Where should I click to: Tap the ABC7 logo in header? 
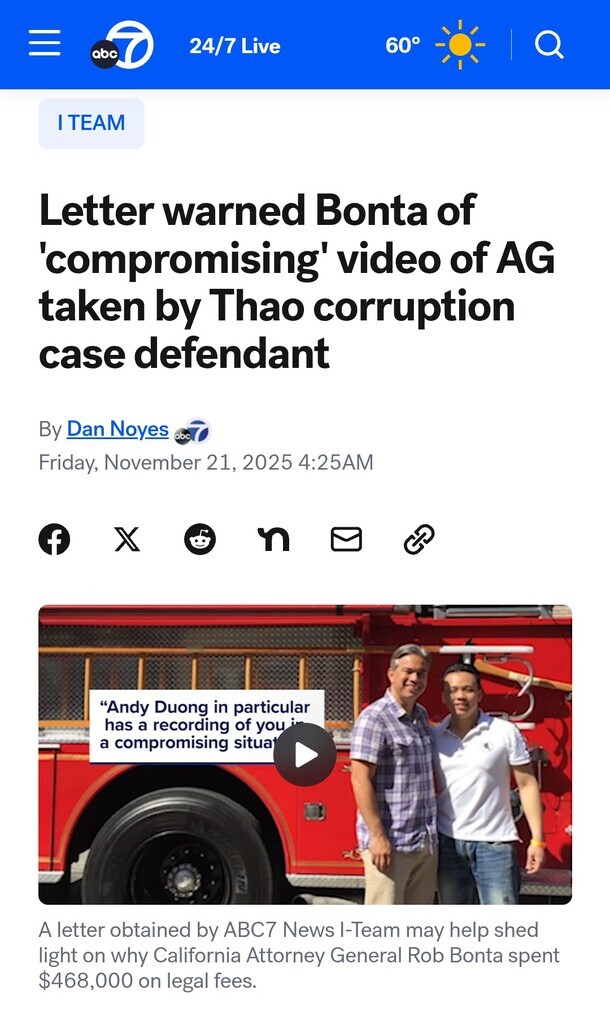122,45
